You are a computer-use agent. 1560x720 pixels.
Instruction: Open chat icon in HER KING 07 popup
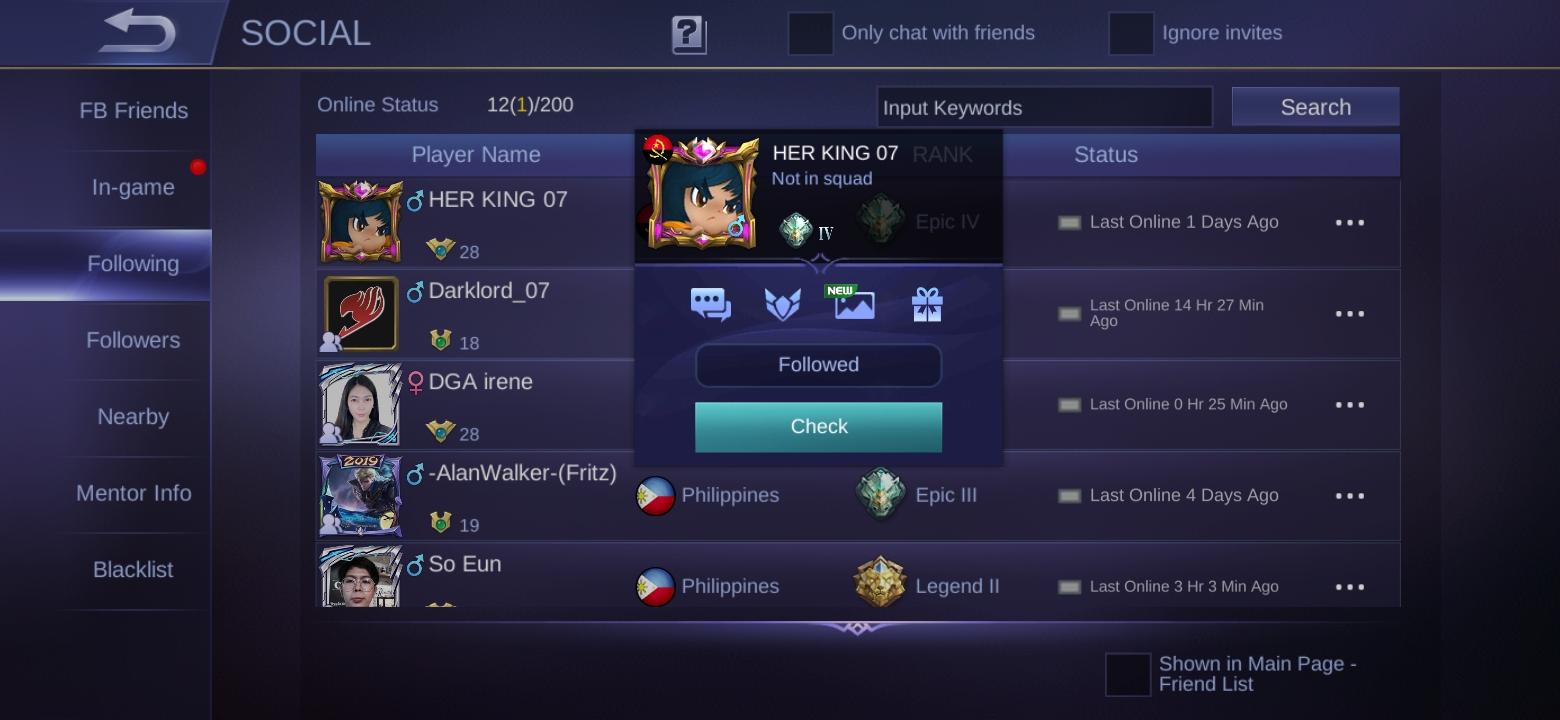click(711, 304)
